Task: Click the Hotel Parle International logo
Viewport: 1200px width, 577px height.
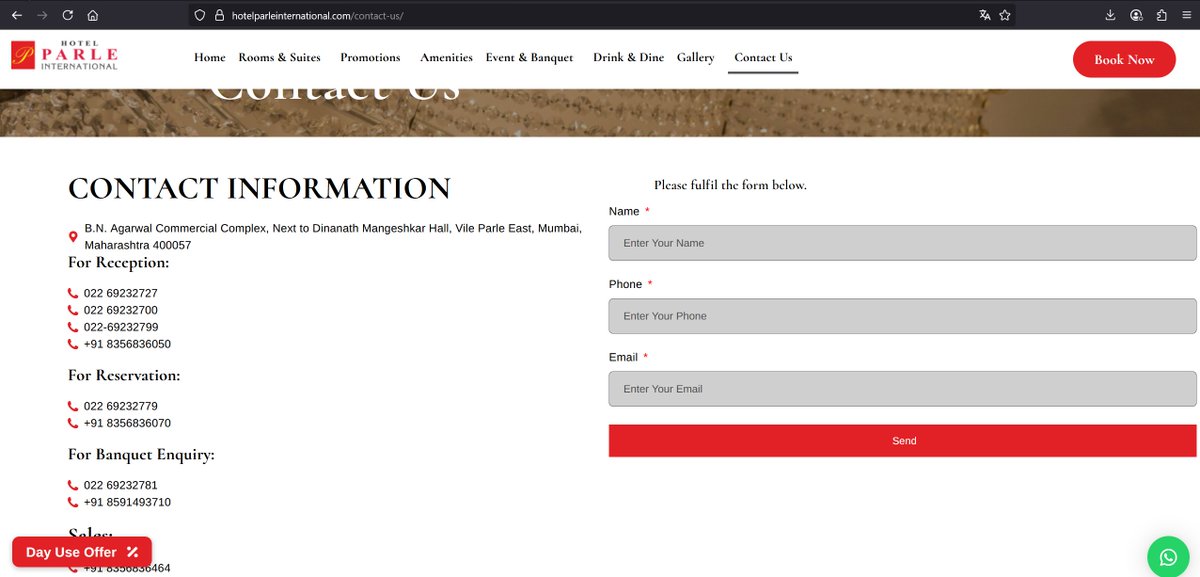Action: (65, 55)
